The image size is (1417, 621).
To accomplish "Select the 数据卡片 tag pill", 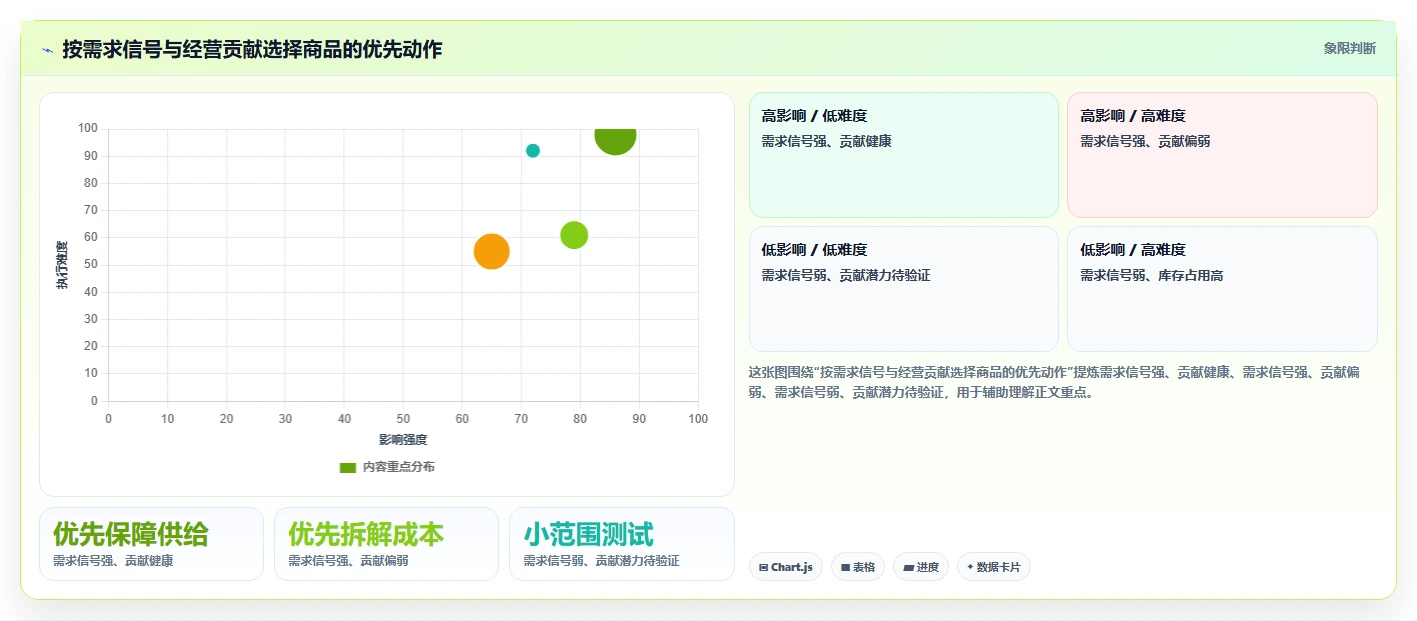I will coord(994,567).
